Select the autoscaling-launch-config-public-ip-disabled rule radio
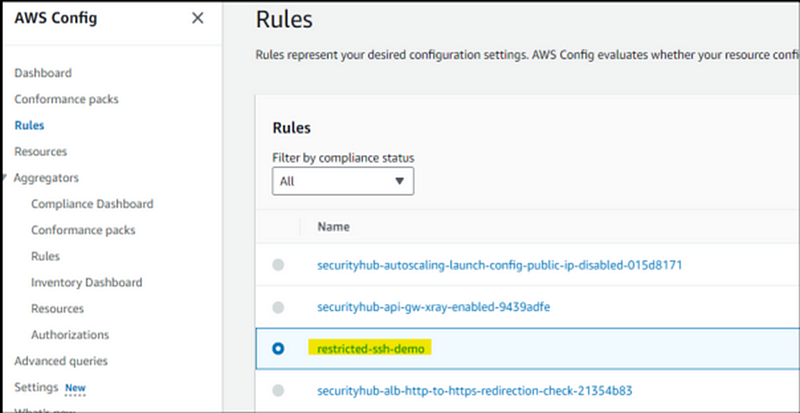 coord(278,265)
